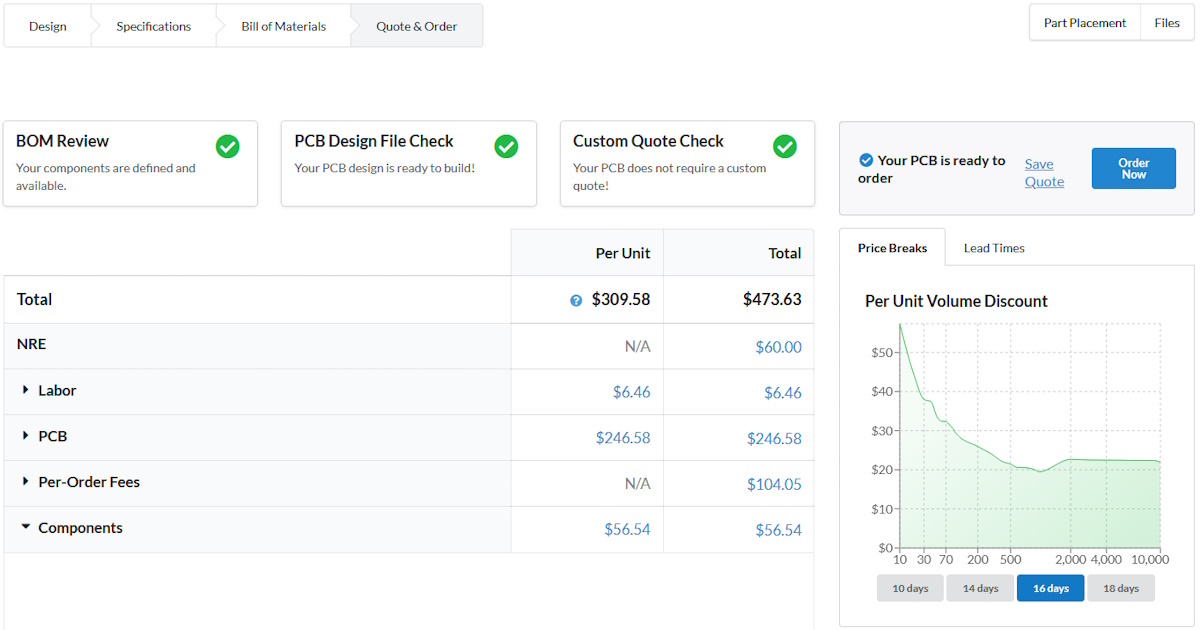Viewport: 1200px width, 630px height.
Task: Select the 14 days lead time option
Action: (x=980, y=588)
